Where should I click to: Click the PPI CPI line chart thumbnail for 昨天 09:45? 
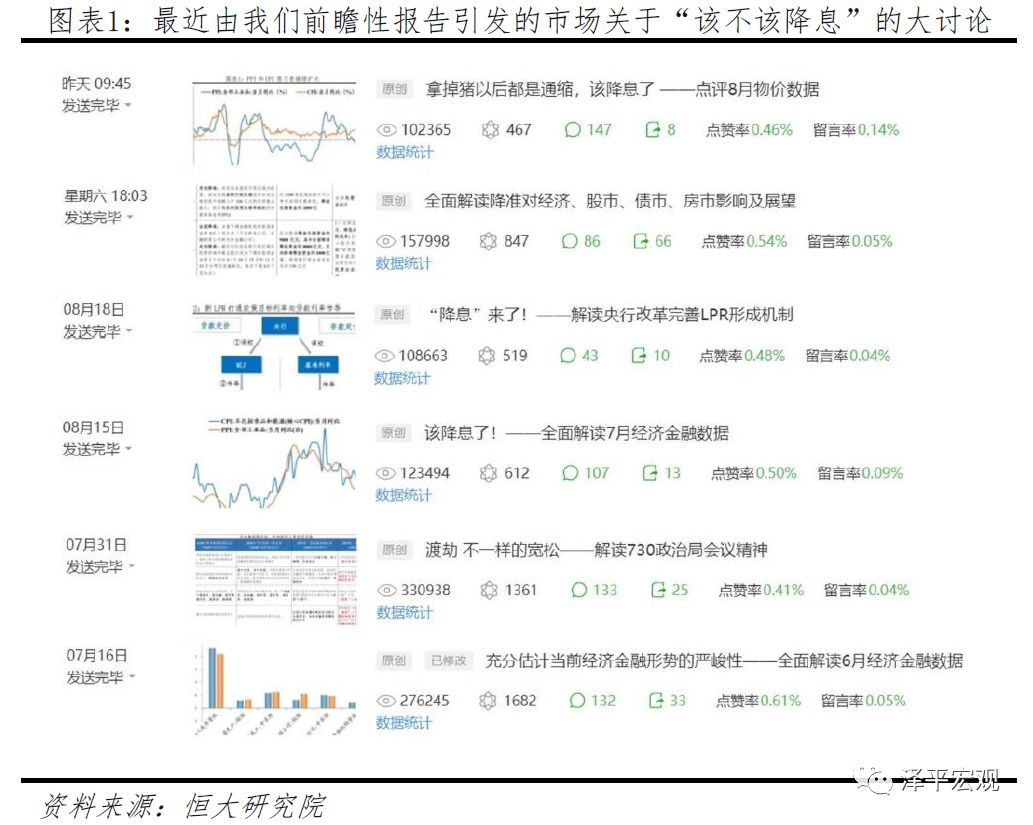(x=274, y=120)
